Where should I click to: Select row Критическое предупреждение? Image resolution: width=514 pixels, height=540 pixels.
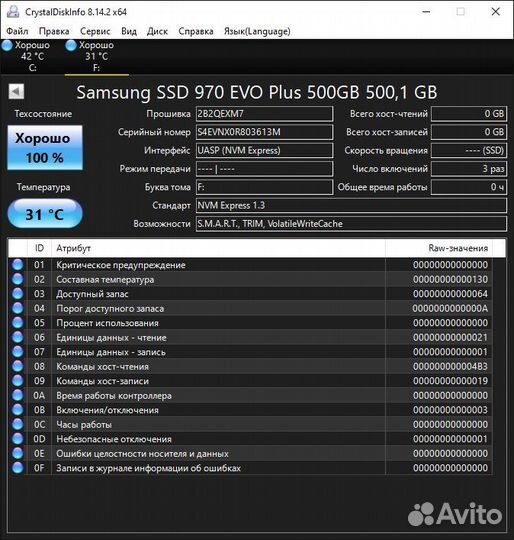(x=250, y=264)
